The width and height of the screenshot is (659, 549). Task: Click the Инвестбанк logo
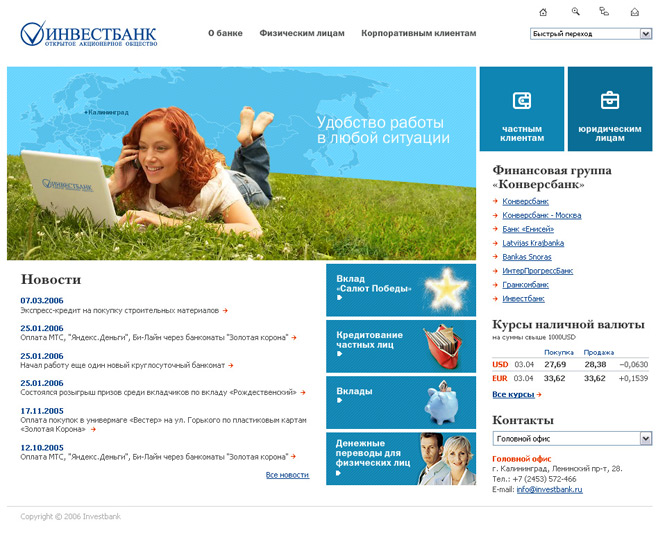pyautogui.click(x=88, y=35)
